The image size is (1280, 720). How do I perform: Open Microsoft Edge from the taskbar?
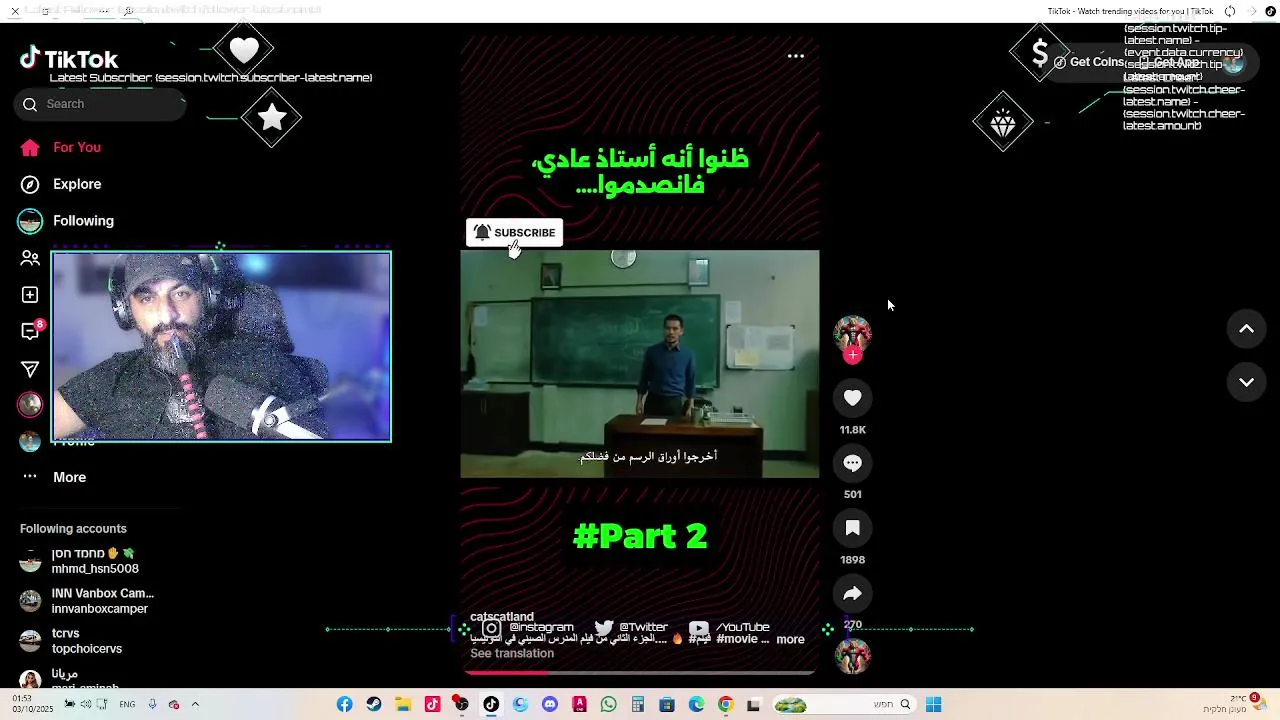697,705
